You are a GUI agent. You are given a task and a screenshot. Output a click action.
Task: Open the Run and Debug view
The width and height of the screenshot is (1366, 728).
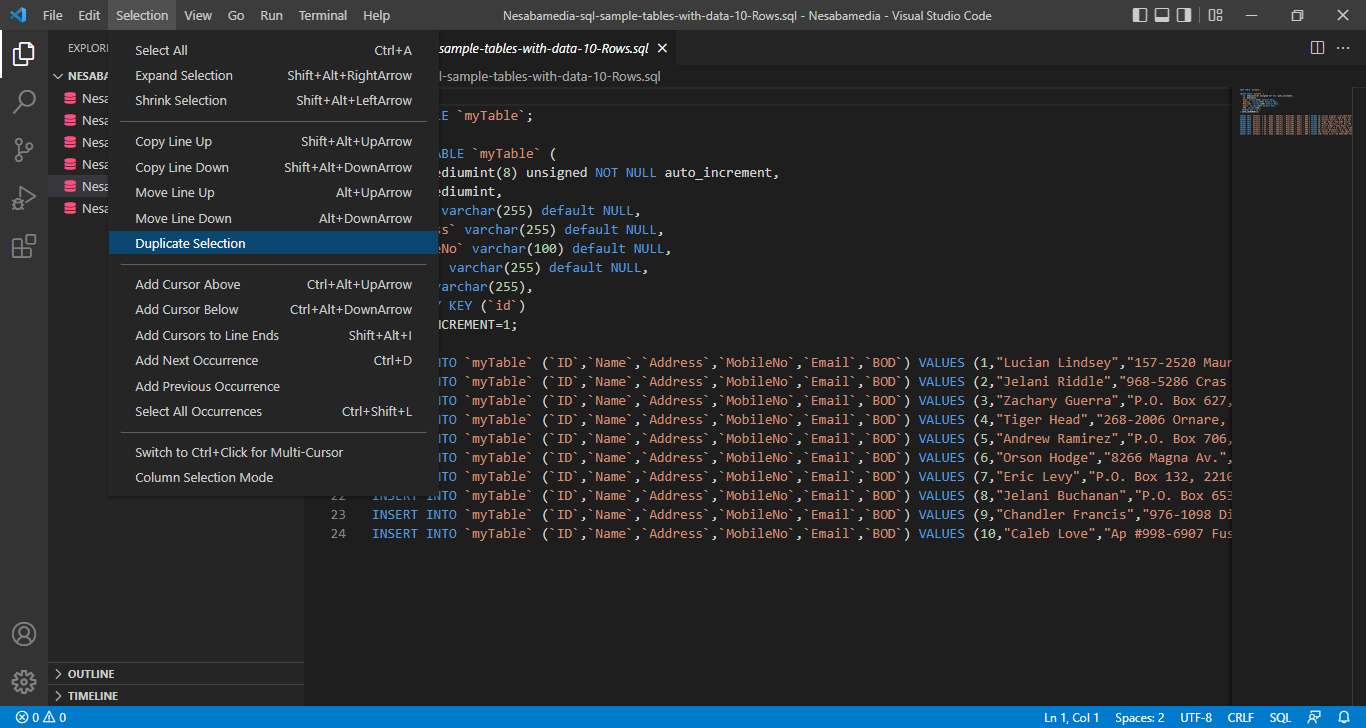click(x=24, y=198)
